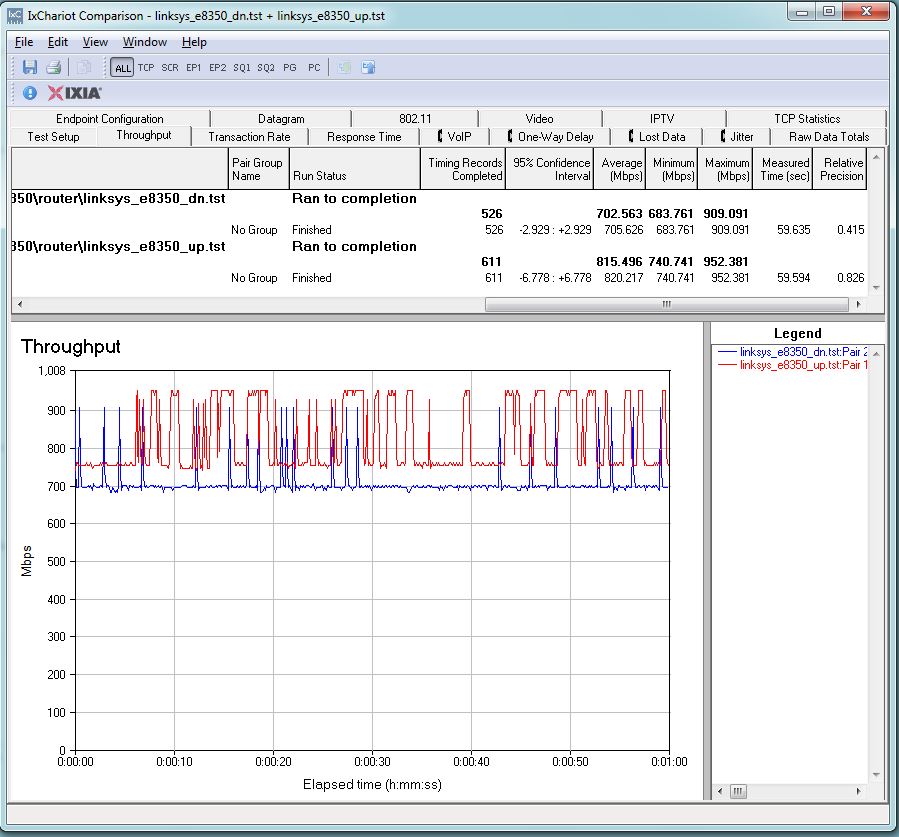Toggle the EP2 filter button
This screenshot has height=837, width=899.
tap(217, 68)
